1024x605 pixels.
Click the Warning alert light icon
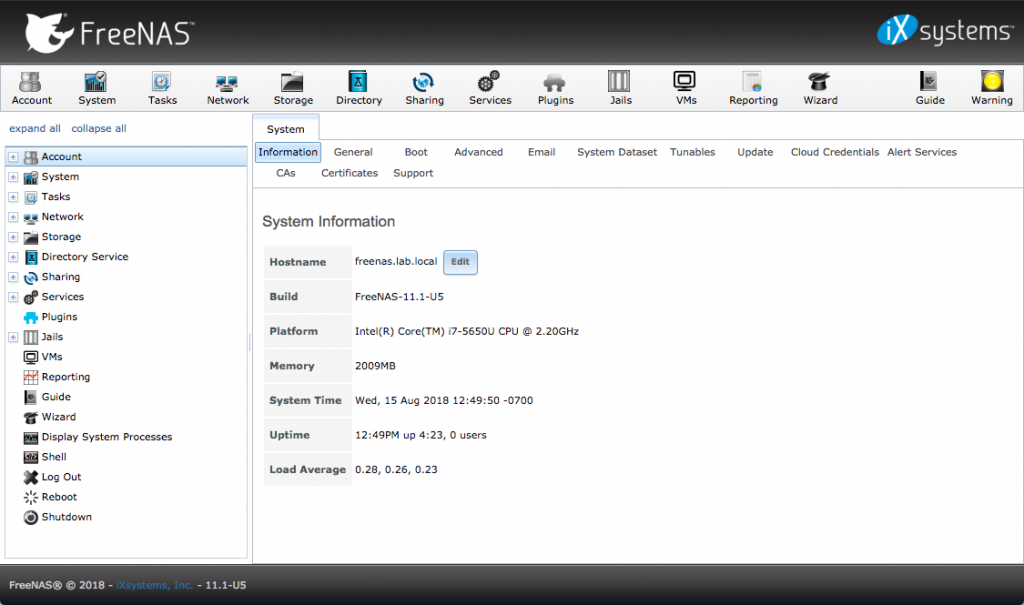(x=991, y=87)
